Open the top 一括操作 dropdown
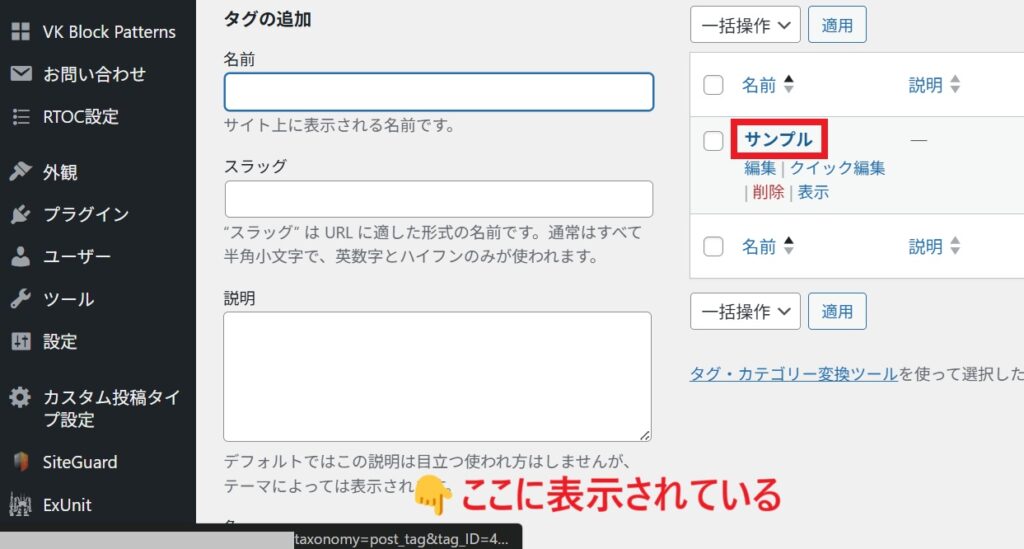 click(745, 25)
